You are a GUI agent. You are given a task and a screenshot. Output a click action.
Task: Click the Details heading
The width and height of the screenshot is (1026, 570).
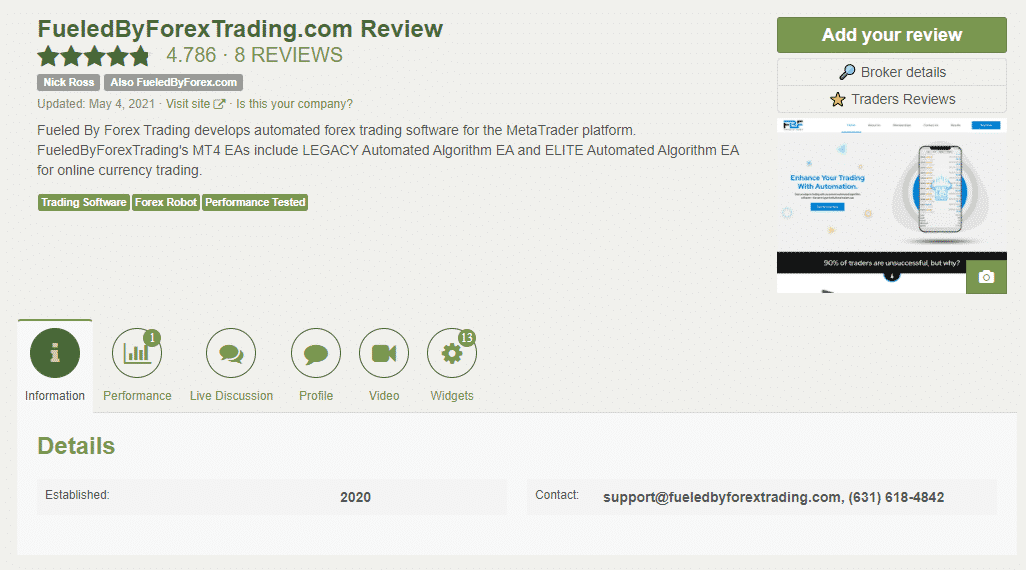click(x=76, y=446)
